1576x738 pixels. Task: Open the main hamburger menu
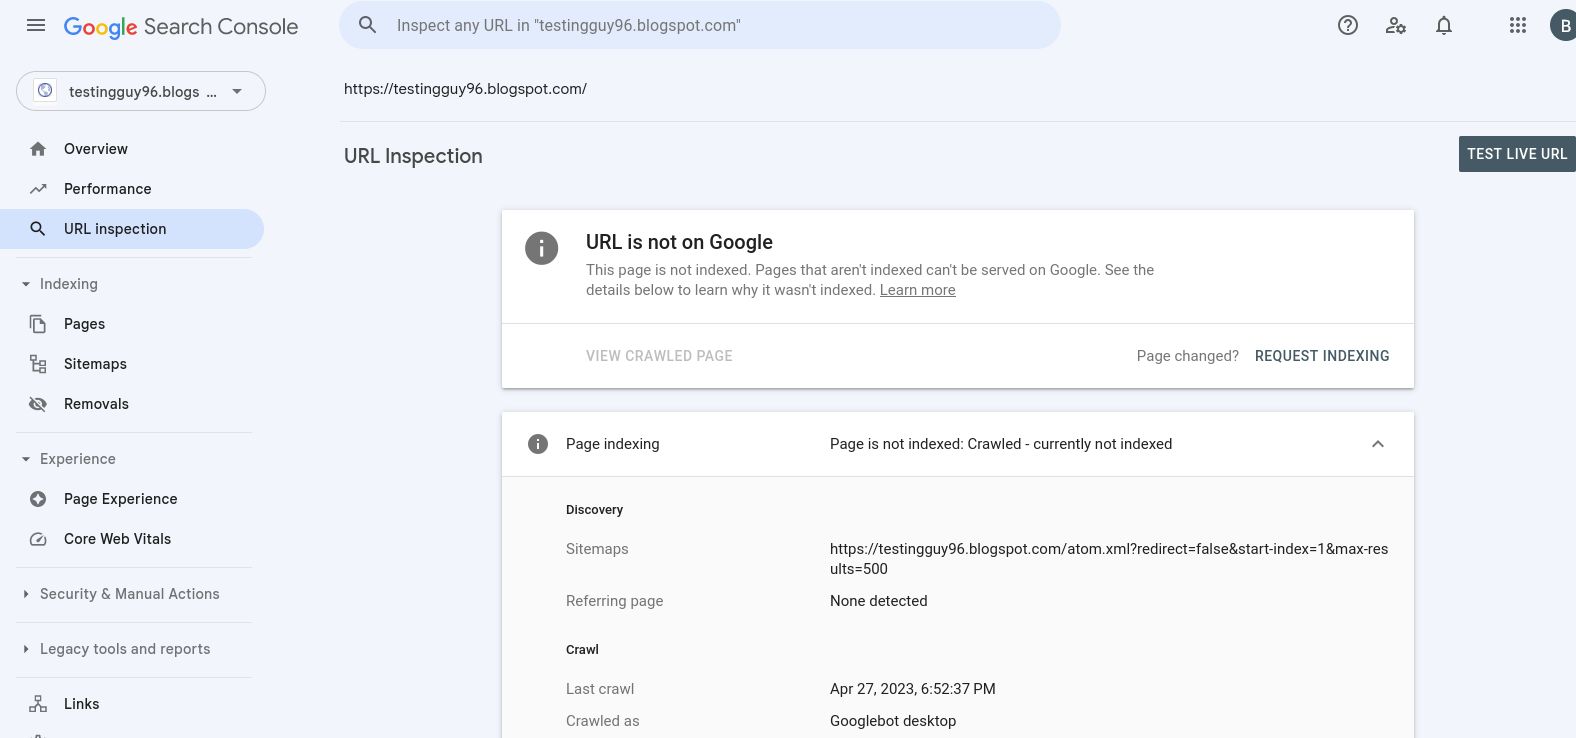[36, 26]
